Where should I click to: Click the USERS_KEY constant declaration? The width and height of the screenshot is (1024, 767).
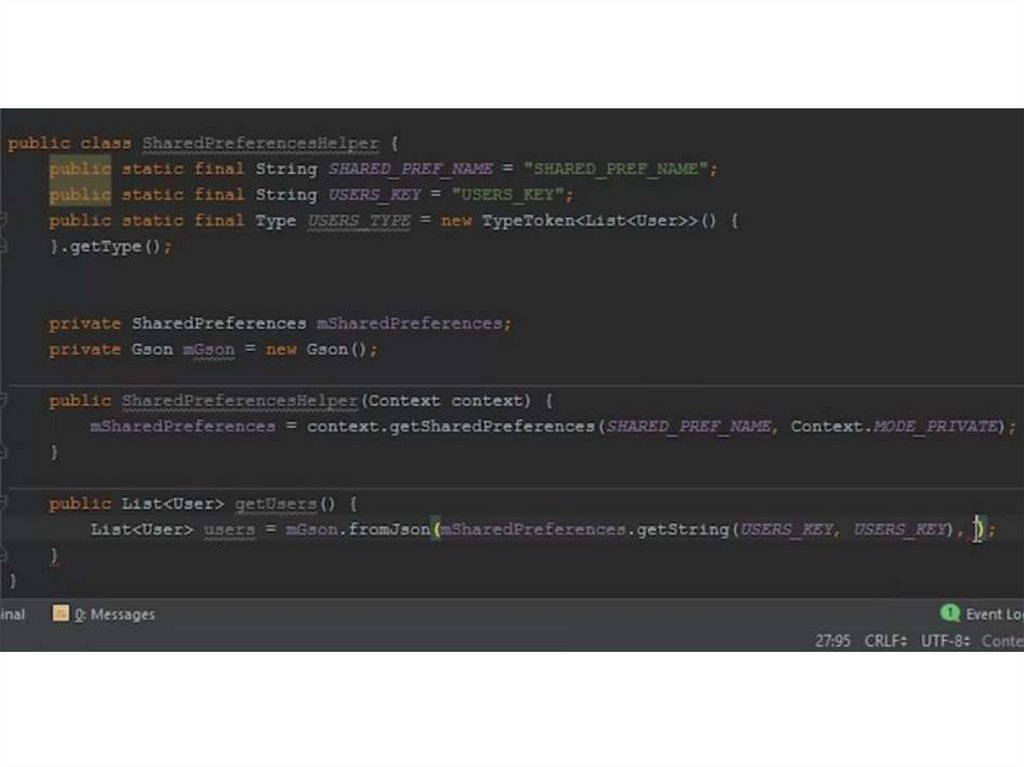(x=374, y=195)
